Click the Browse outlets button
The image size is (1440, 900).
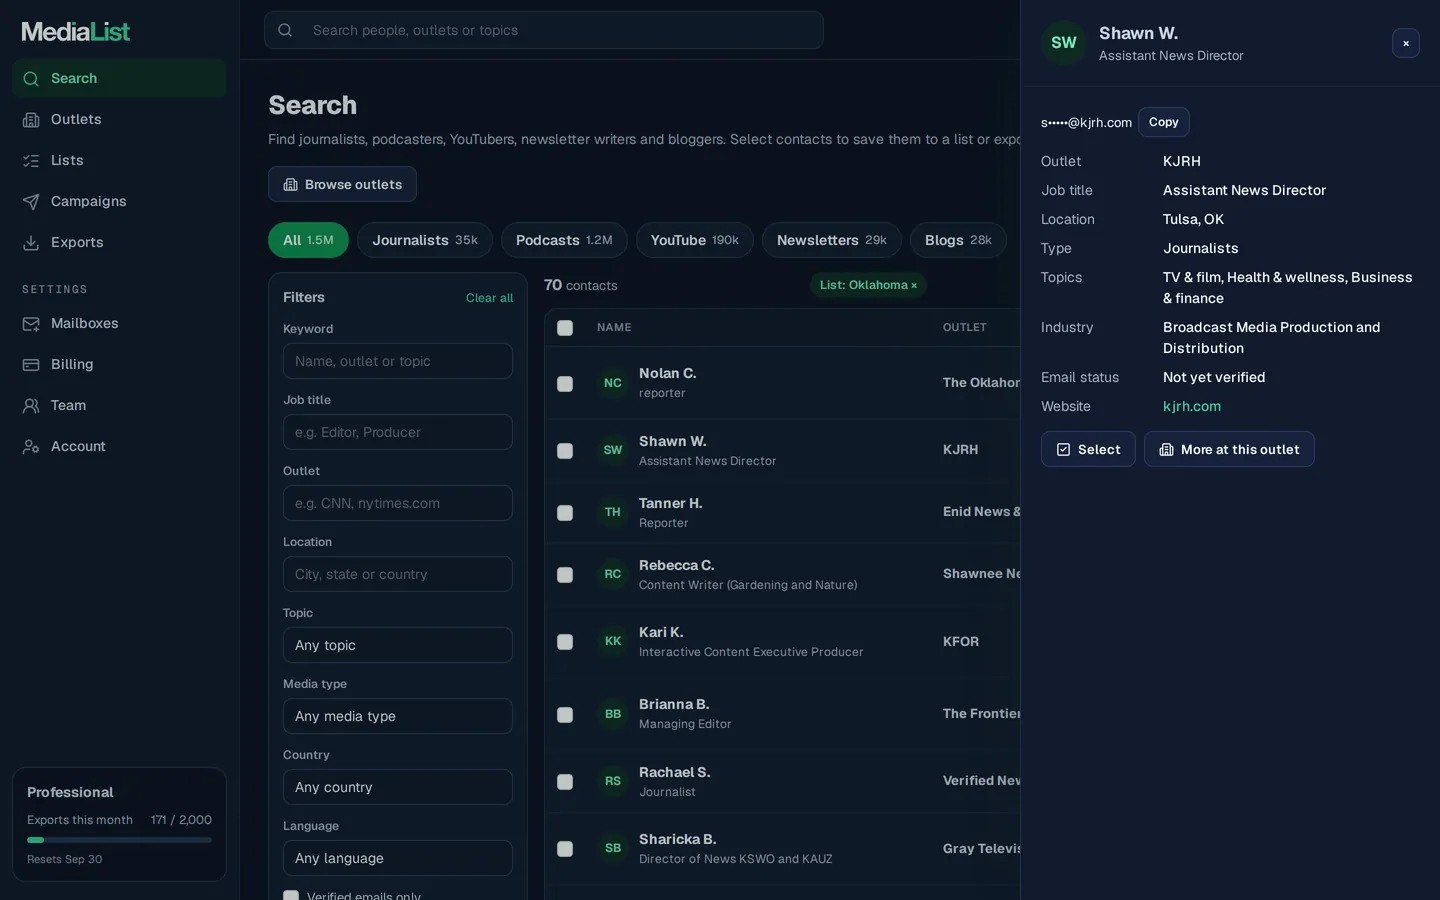342,184
